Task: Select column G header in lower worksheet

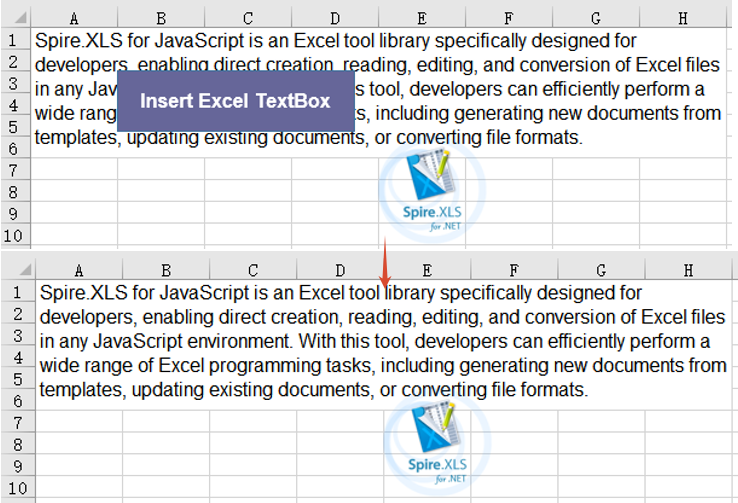Action: 601,271
